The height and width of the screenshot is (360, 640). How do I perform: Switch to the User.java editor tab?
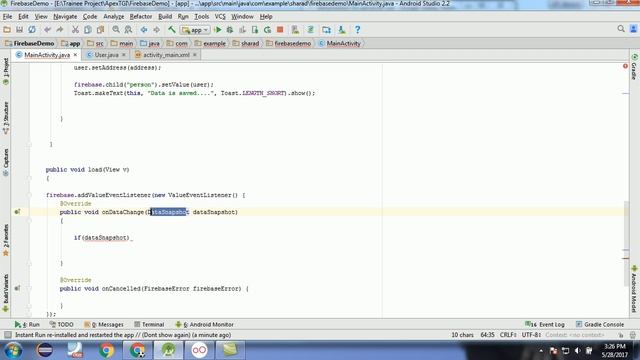tap(106, 55)
